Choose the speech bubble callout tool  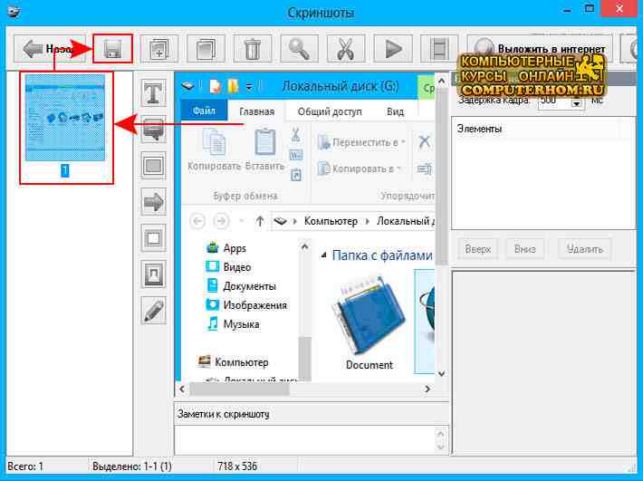click(x=154, y=129)
